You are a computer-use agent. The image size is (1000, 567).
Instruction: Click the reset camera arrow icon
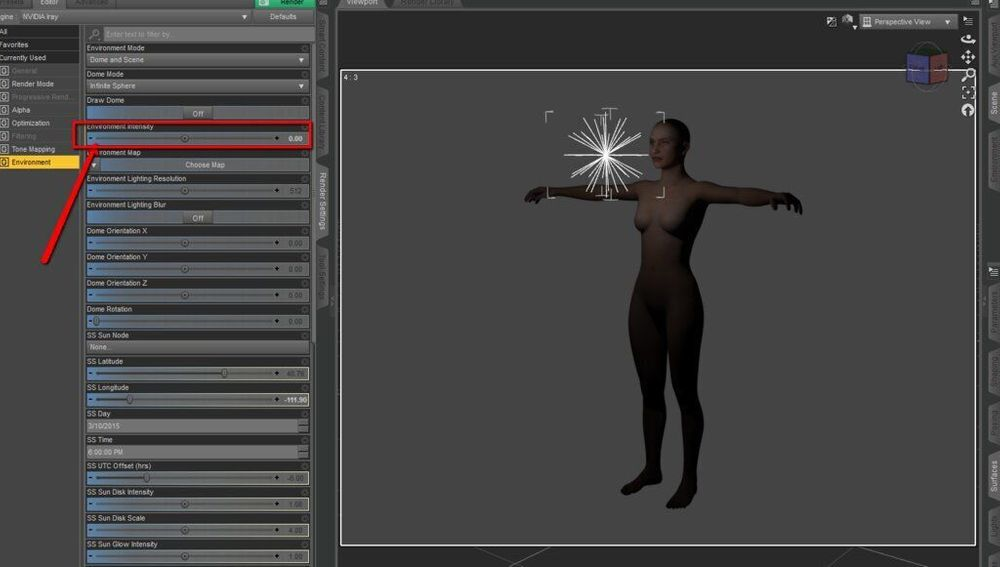coord(968,110)
